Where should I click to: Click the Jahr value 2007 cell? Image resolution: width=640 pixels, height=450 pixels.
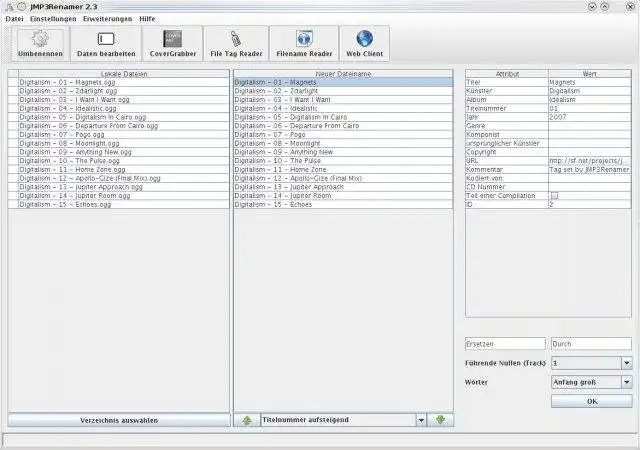click(x=589, y=117)
